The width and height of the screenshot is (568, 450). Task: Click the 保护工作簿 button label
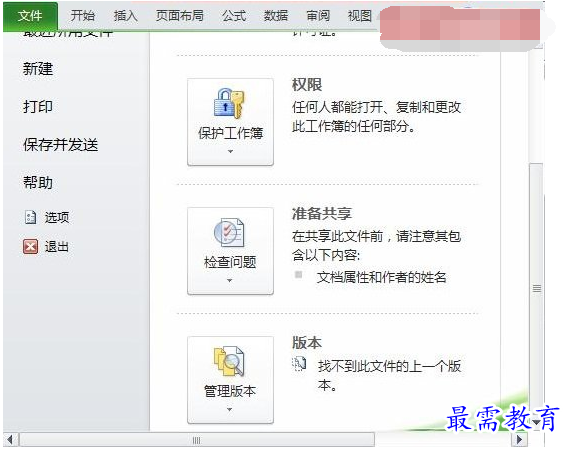pos(230,133)
